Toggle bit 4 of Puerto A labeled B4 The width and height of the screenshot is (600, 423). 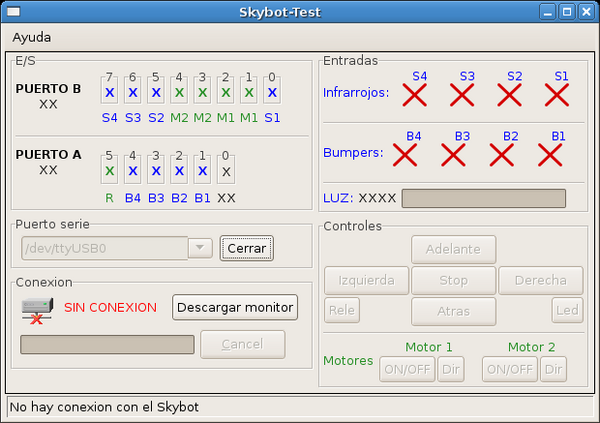pos(133,171)
